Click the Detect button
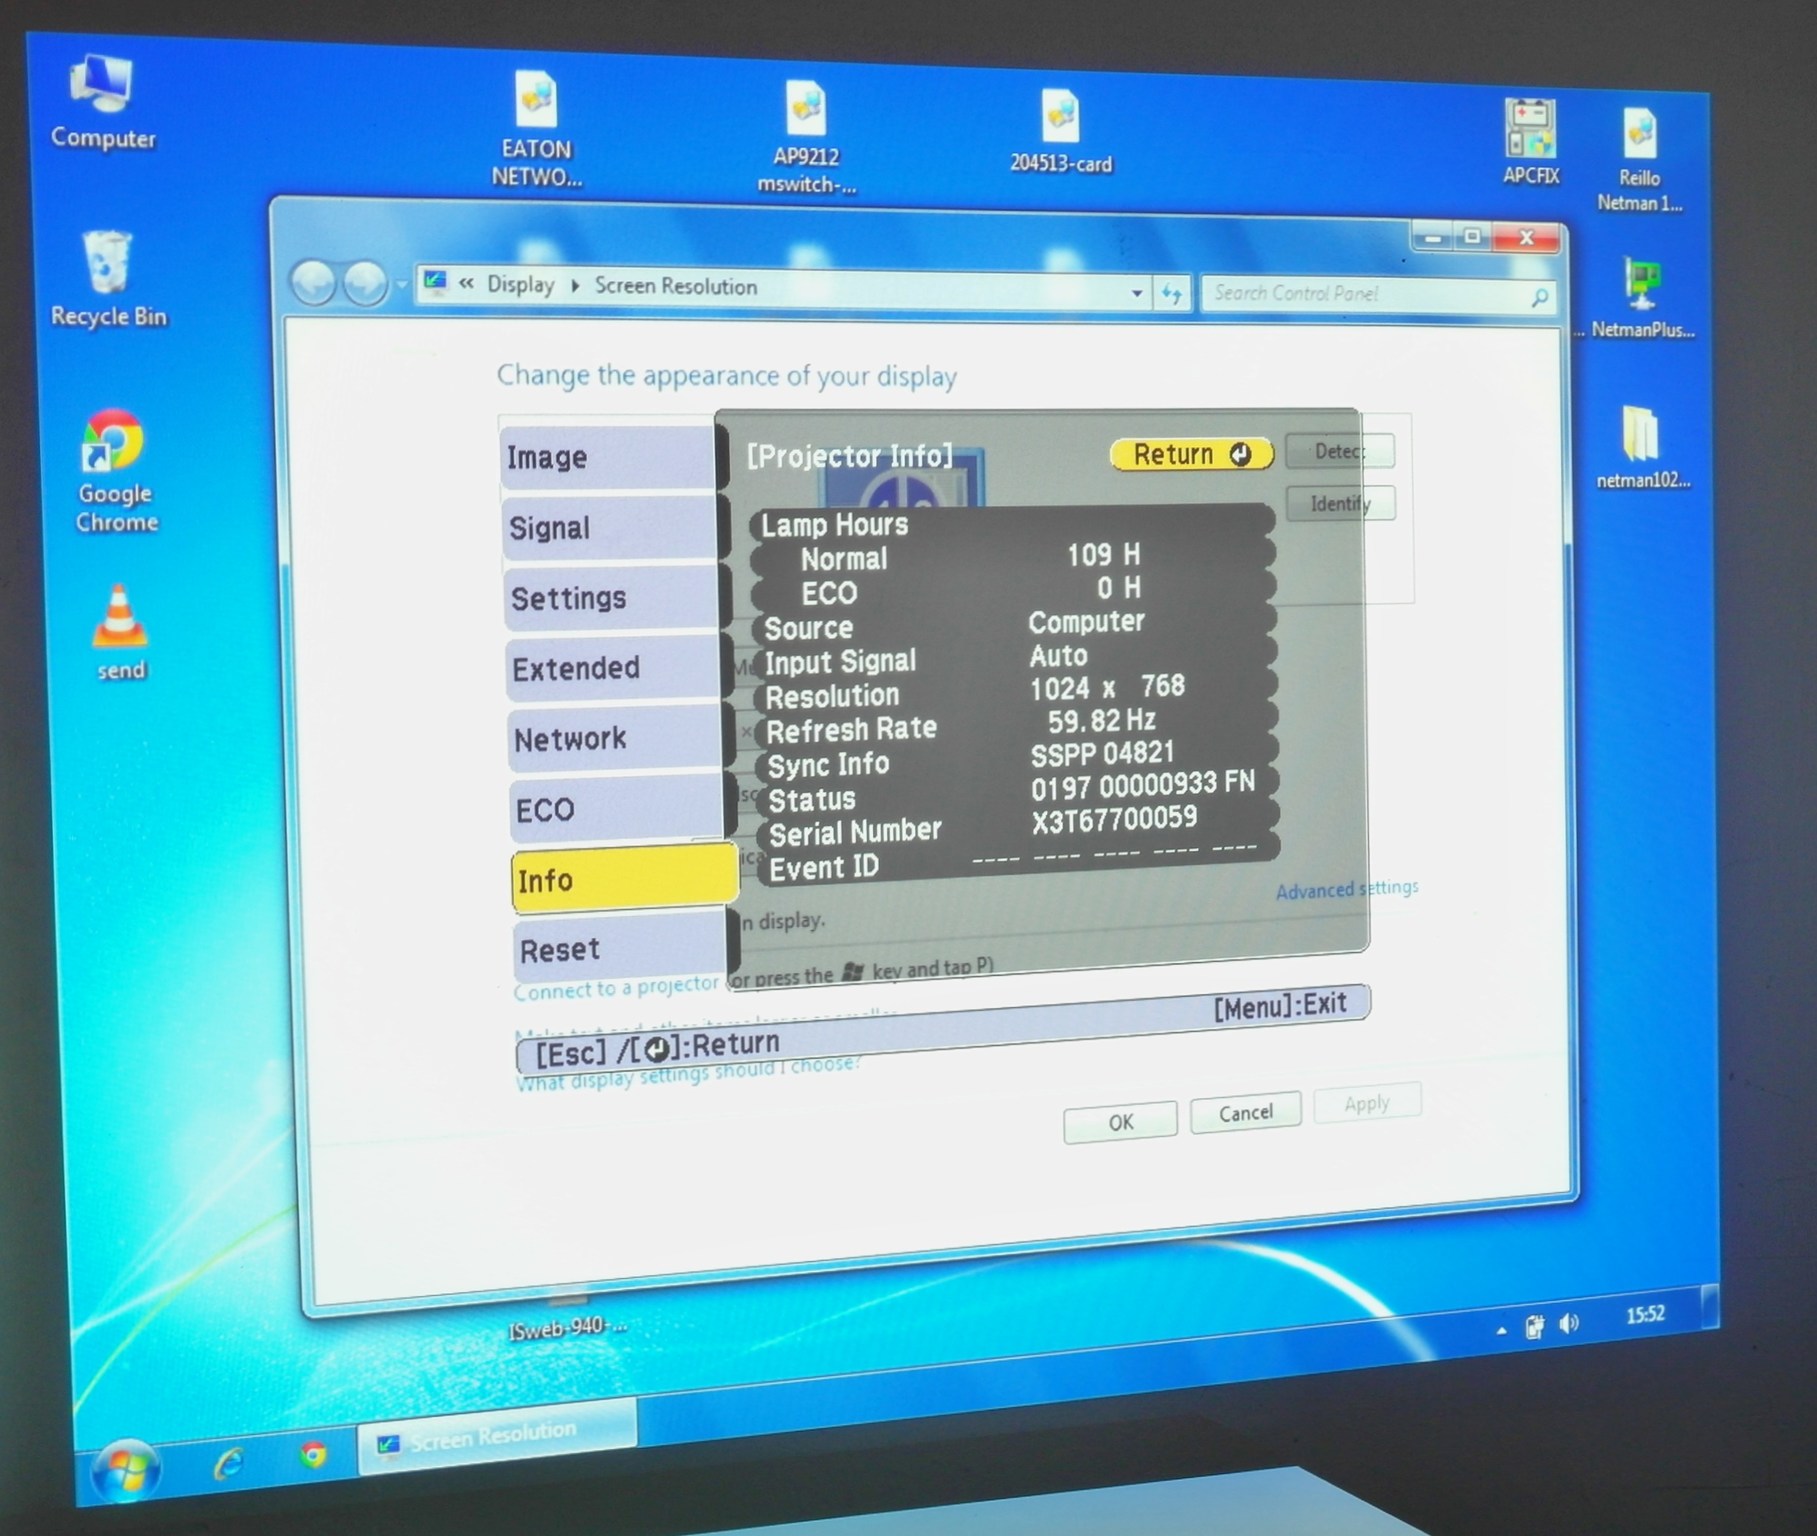Image resolution: width=1817 pixels, height=1536 pixels. click(1339, 451)
